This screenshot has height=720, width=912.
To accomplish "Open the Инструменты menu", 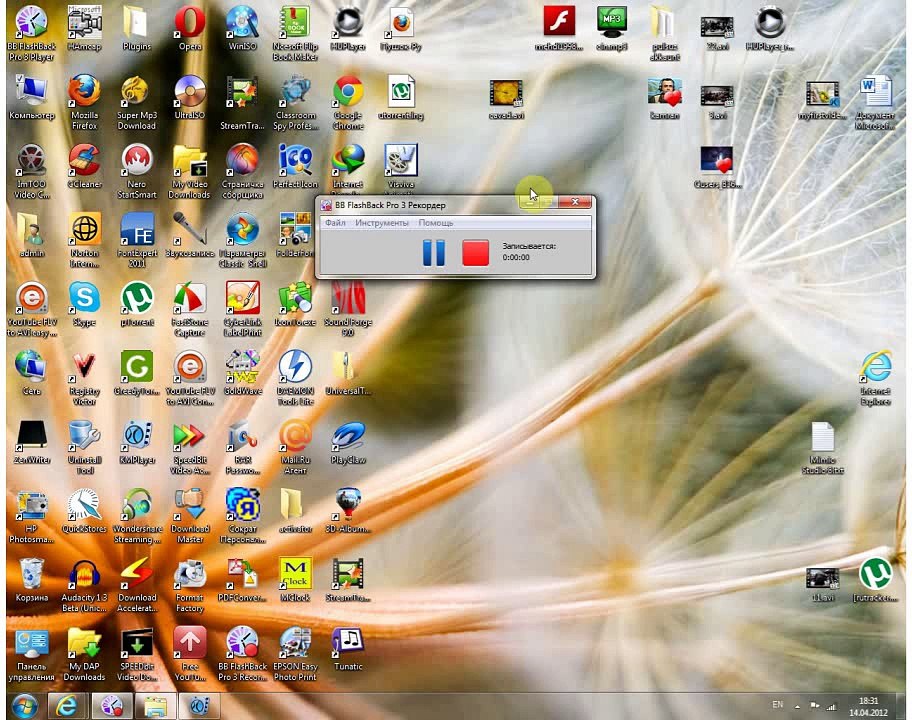I will 382,223.
